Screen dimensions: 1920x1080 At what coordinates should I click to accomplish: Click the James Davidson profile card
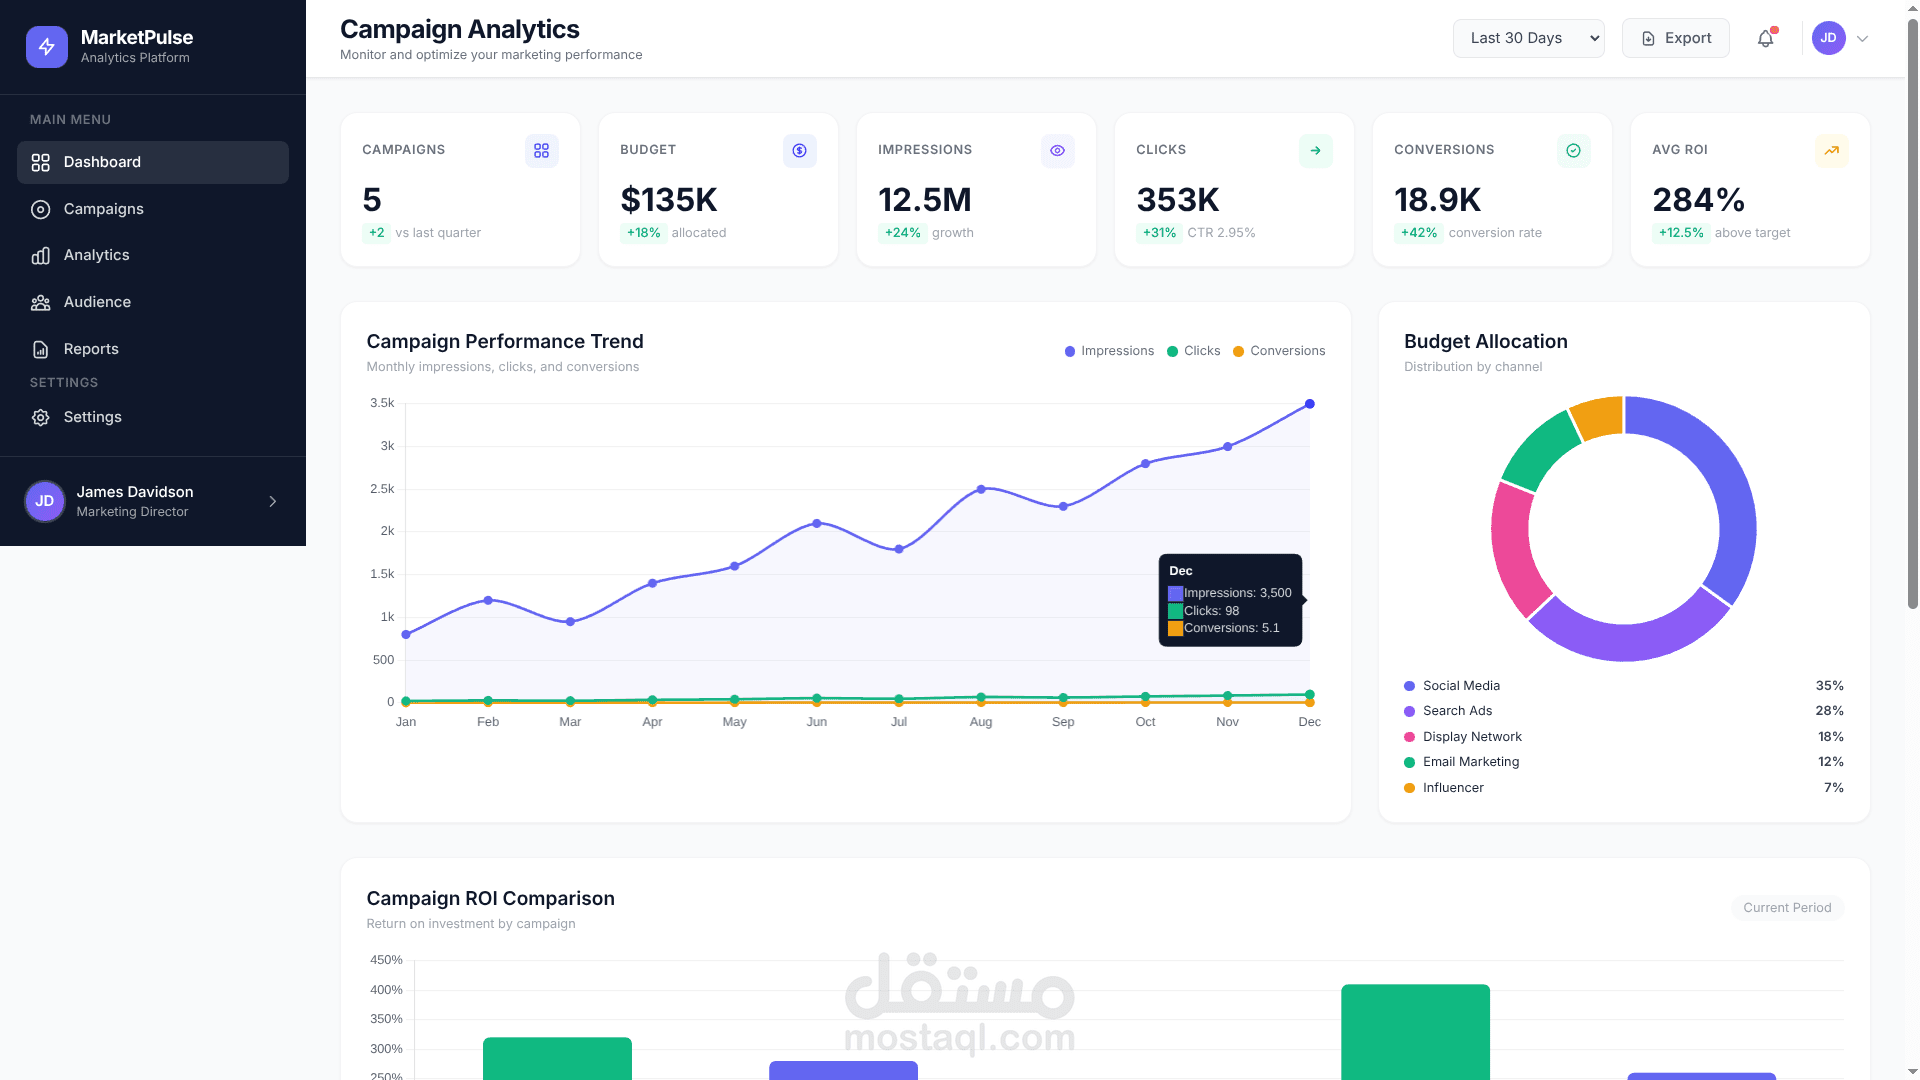(x=153, y=501)
